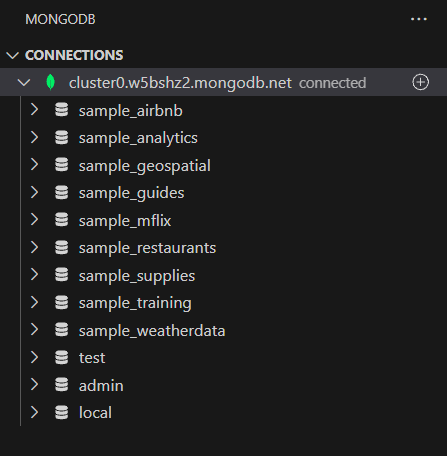This screenshot has width=447, height=456.
Task: Open the MongoDB panel ellipsis menu
Action: [419, 19]
